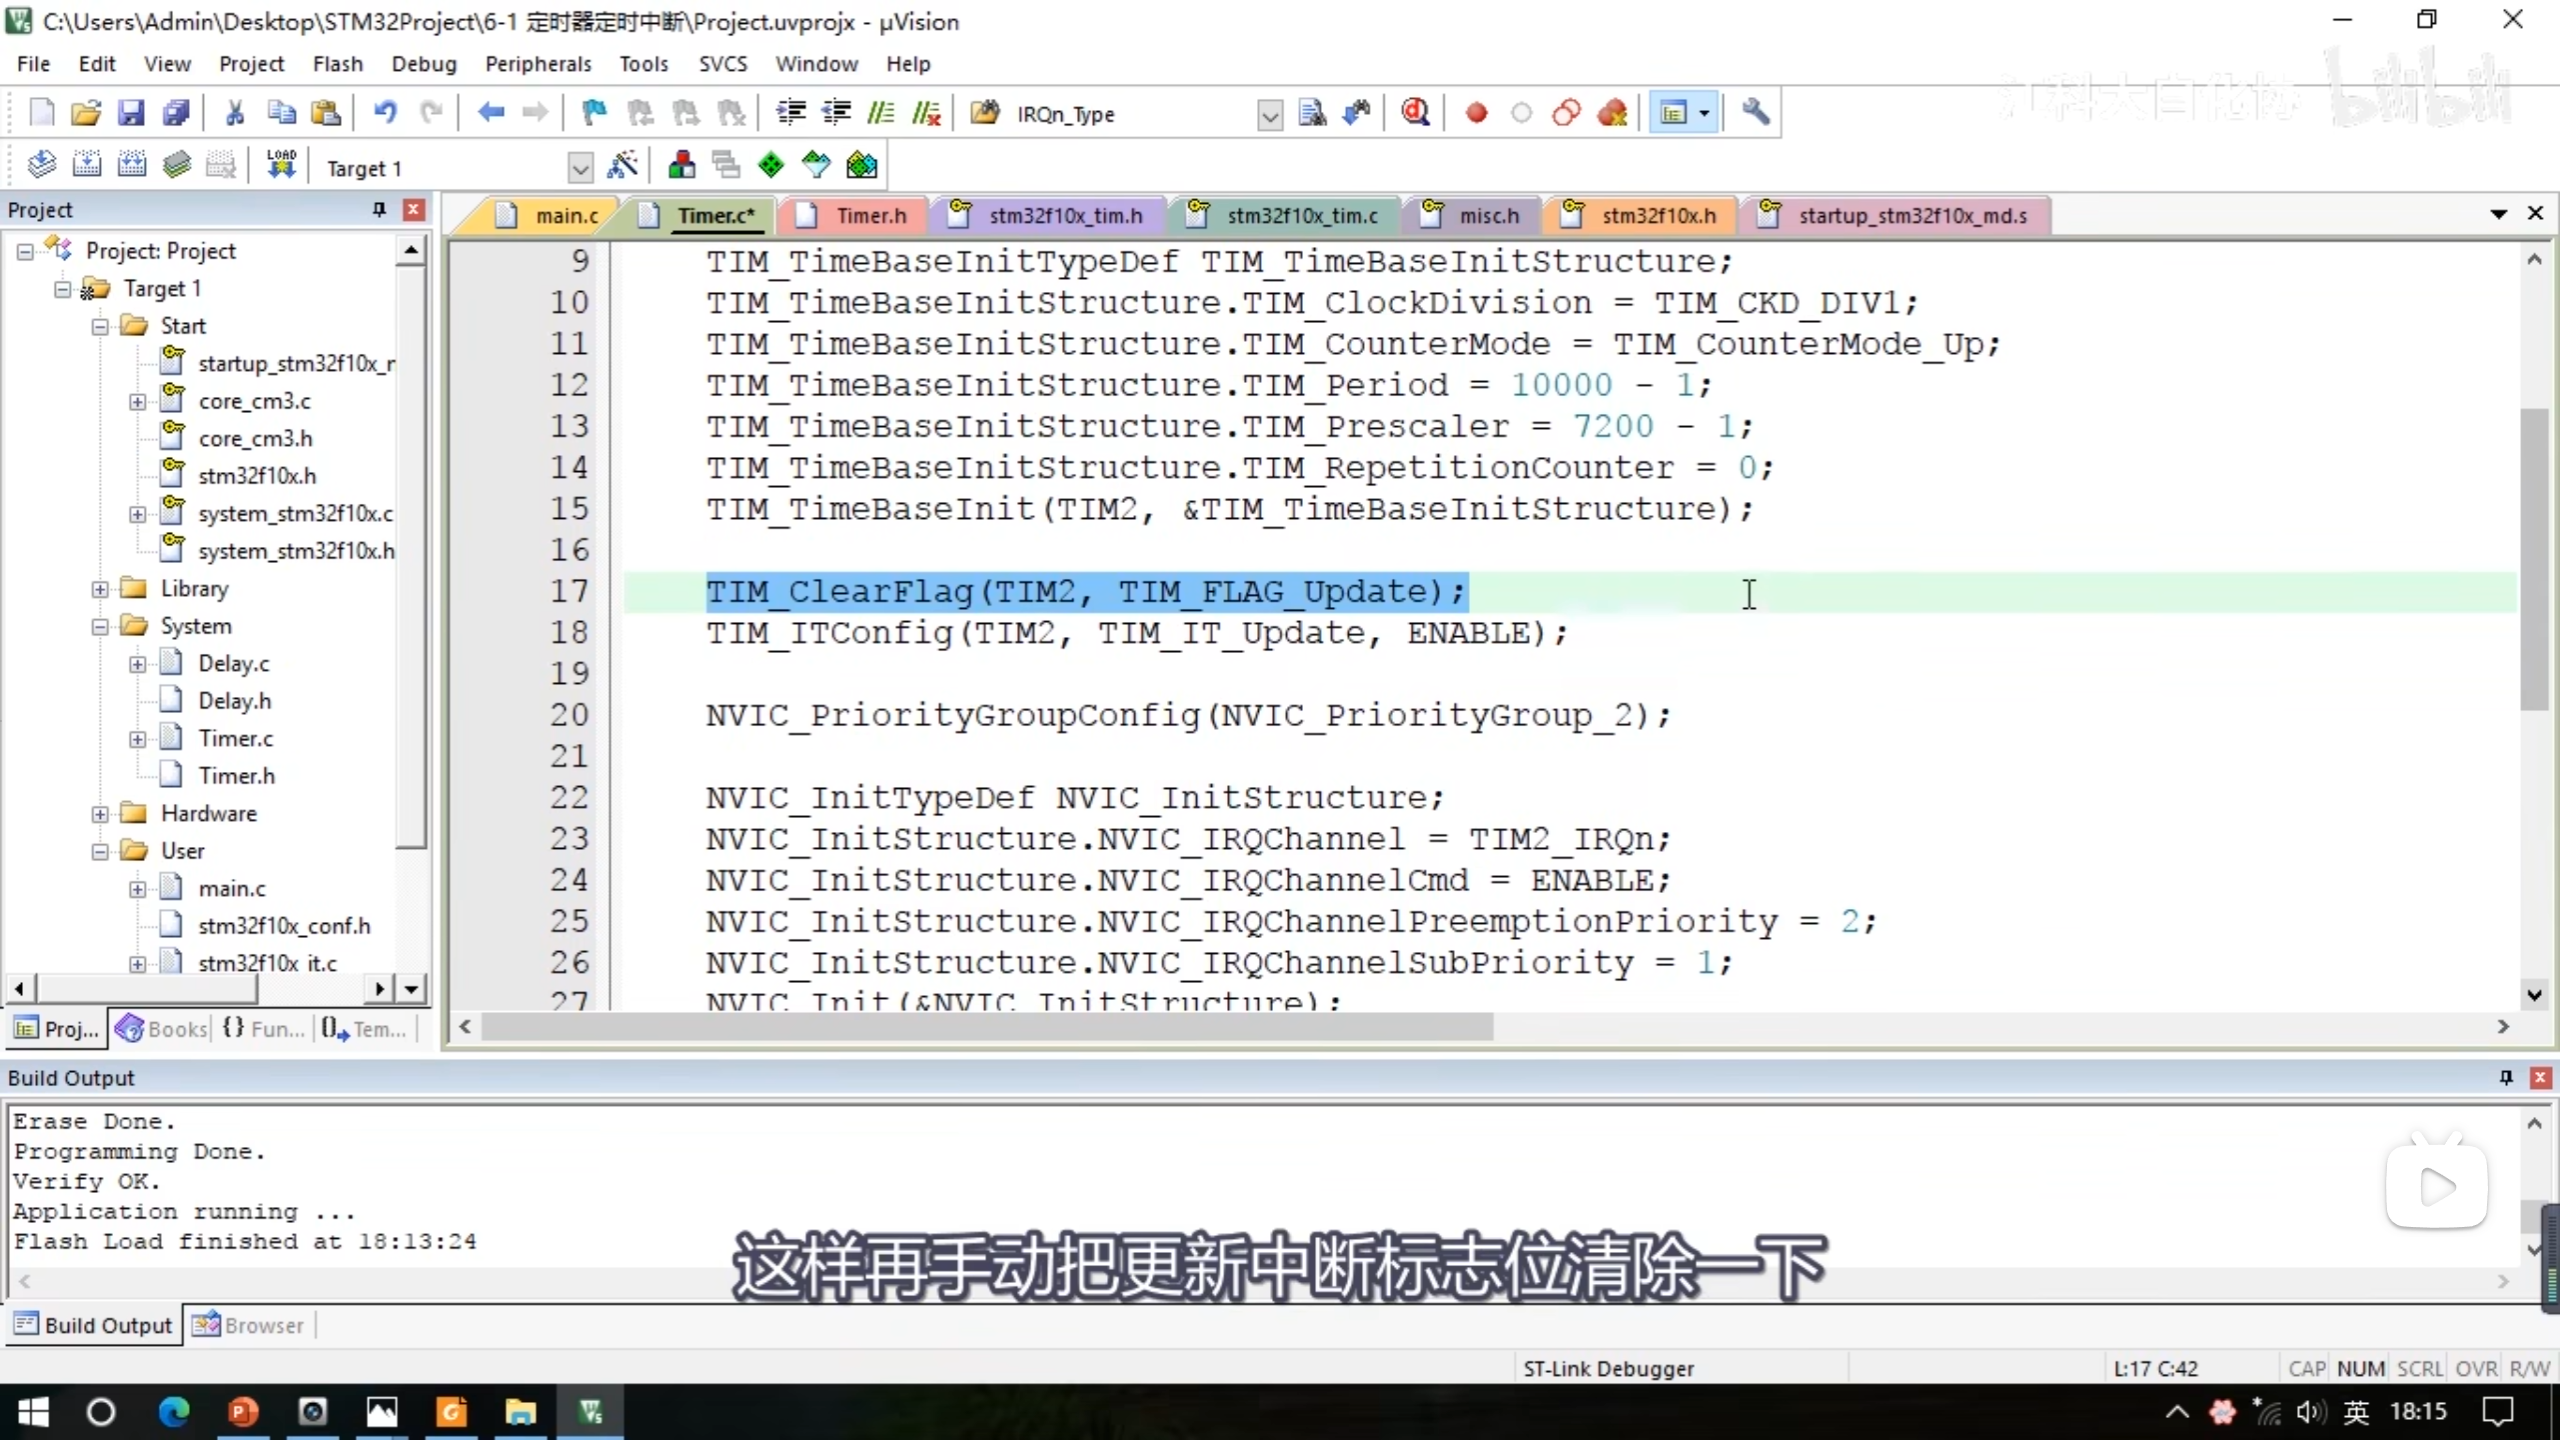The height and width of the screenshot is (1440, 2560).
Task: Click the editor vertical scrollbar thumb
Action: coord(2534,560)
